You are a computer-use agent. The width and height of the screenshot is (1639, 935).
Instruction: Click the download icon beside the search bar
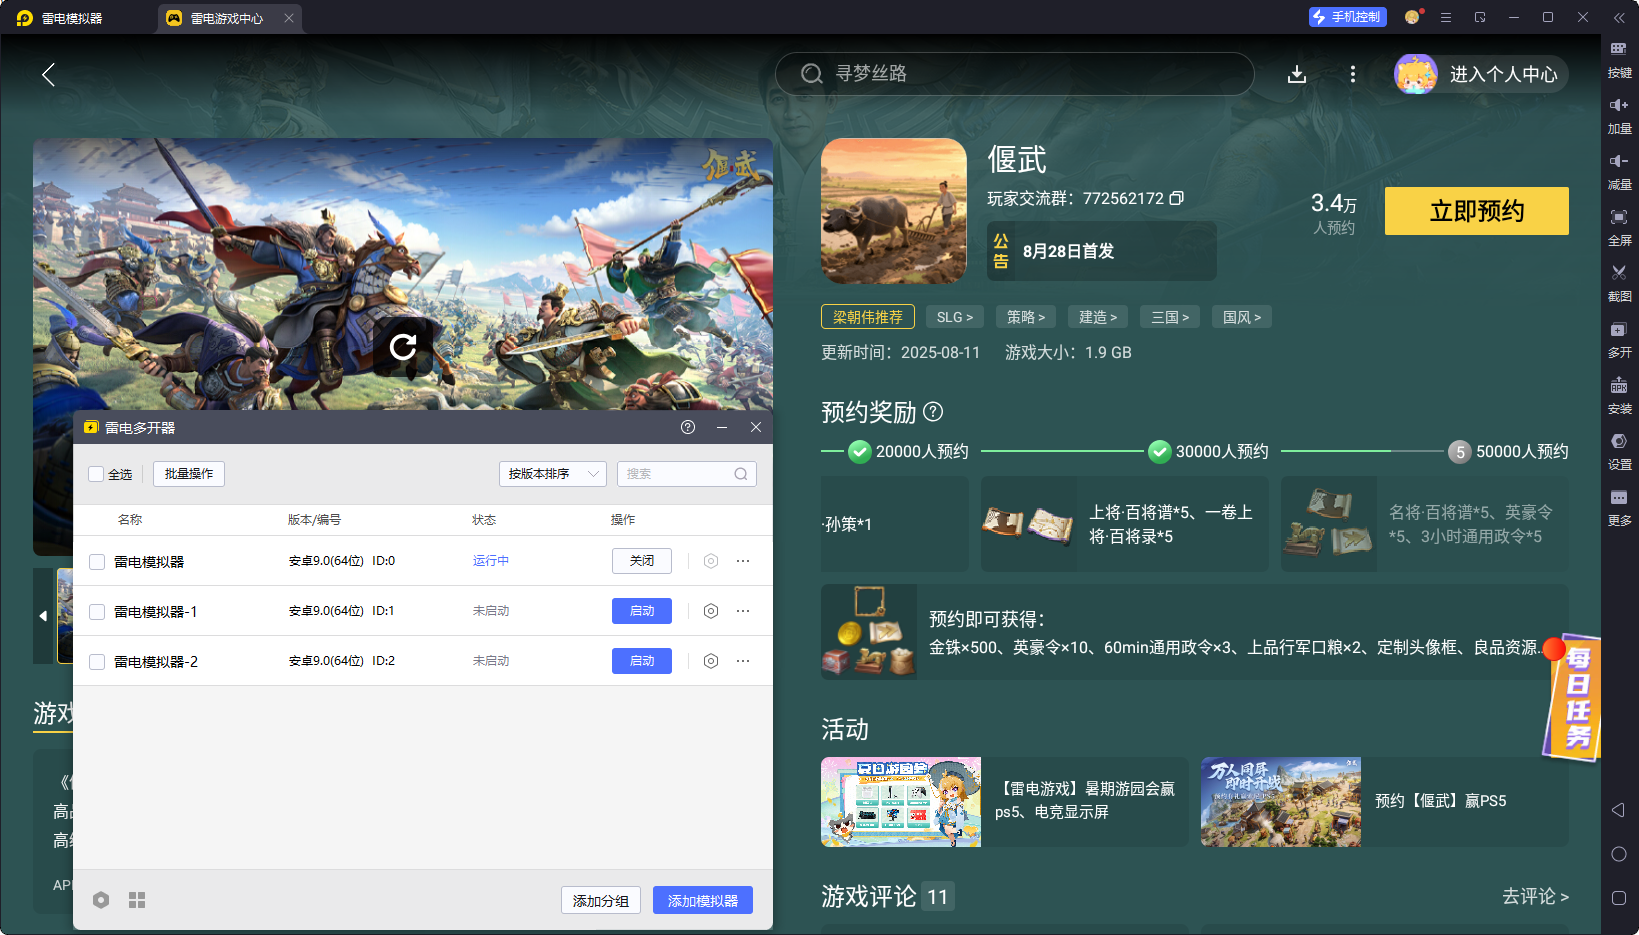(1297, 73)
